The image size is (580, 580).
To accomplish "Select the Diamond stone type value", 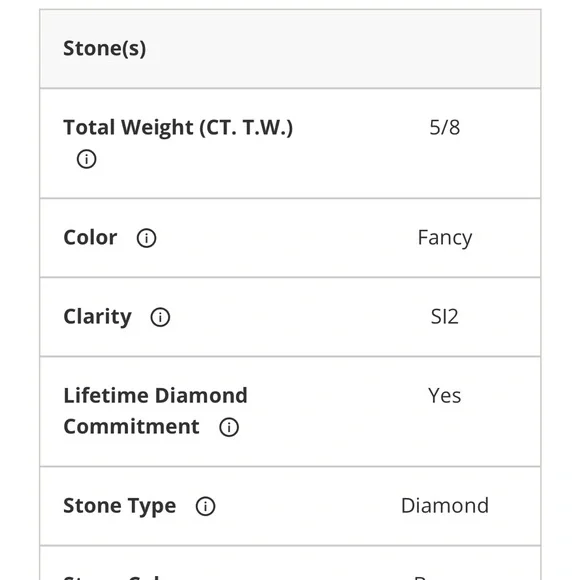I will [445, 506].
